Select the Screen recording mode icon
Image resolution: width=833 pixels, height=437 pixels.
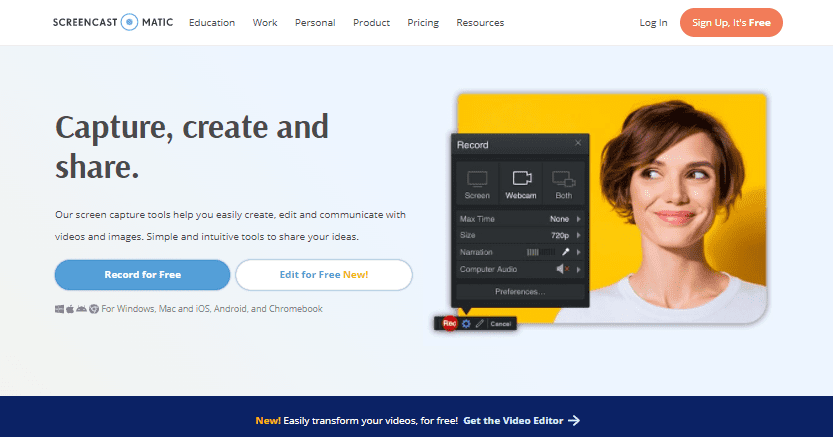point(477,179)
